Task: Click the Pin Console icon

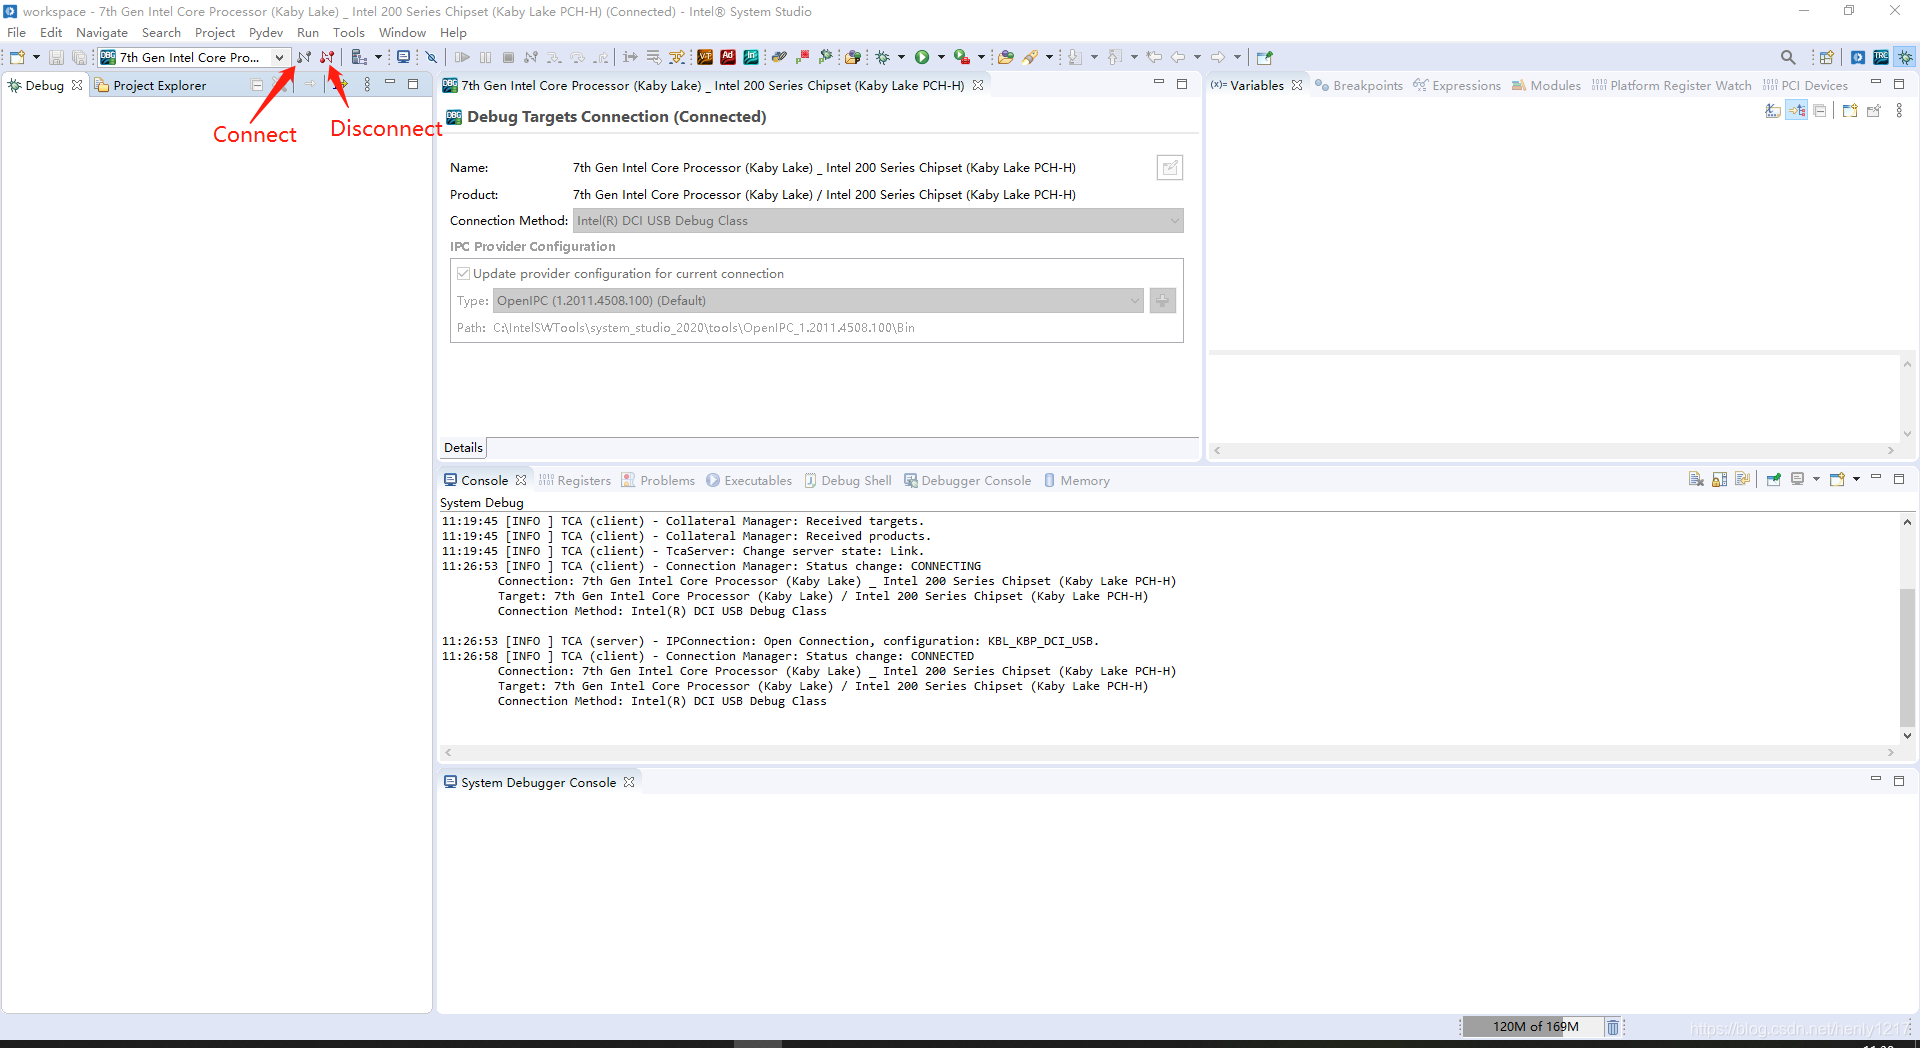Action: 1773,480
